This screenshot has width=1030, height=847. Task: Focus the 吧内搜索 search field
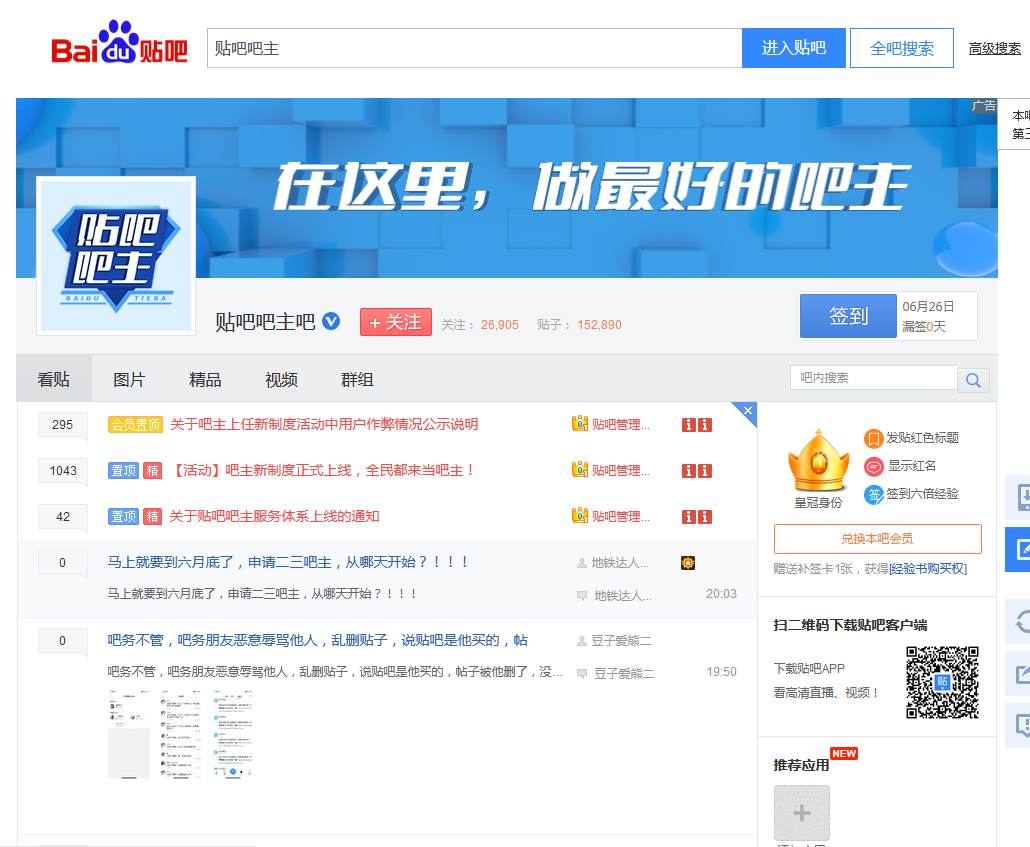point(873,378)
